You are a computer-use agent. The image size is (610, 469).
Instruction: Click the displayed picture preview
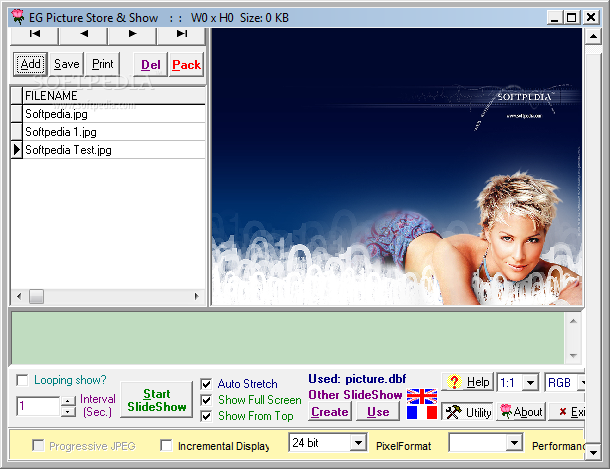397,166
